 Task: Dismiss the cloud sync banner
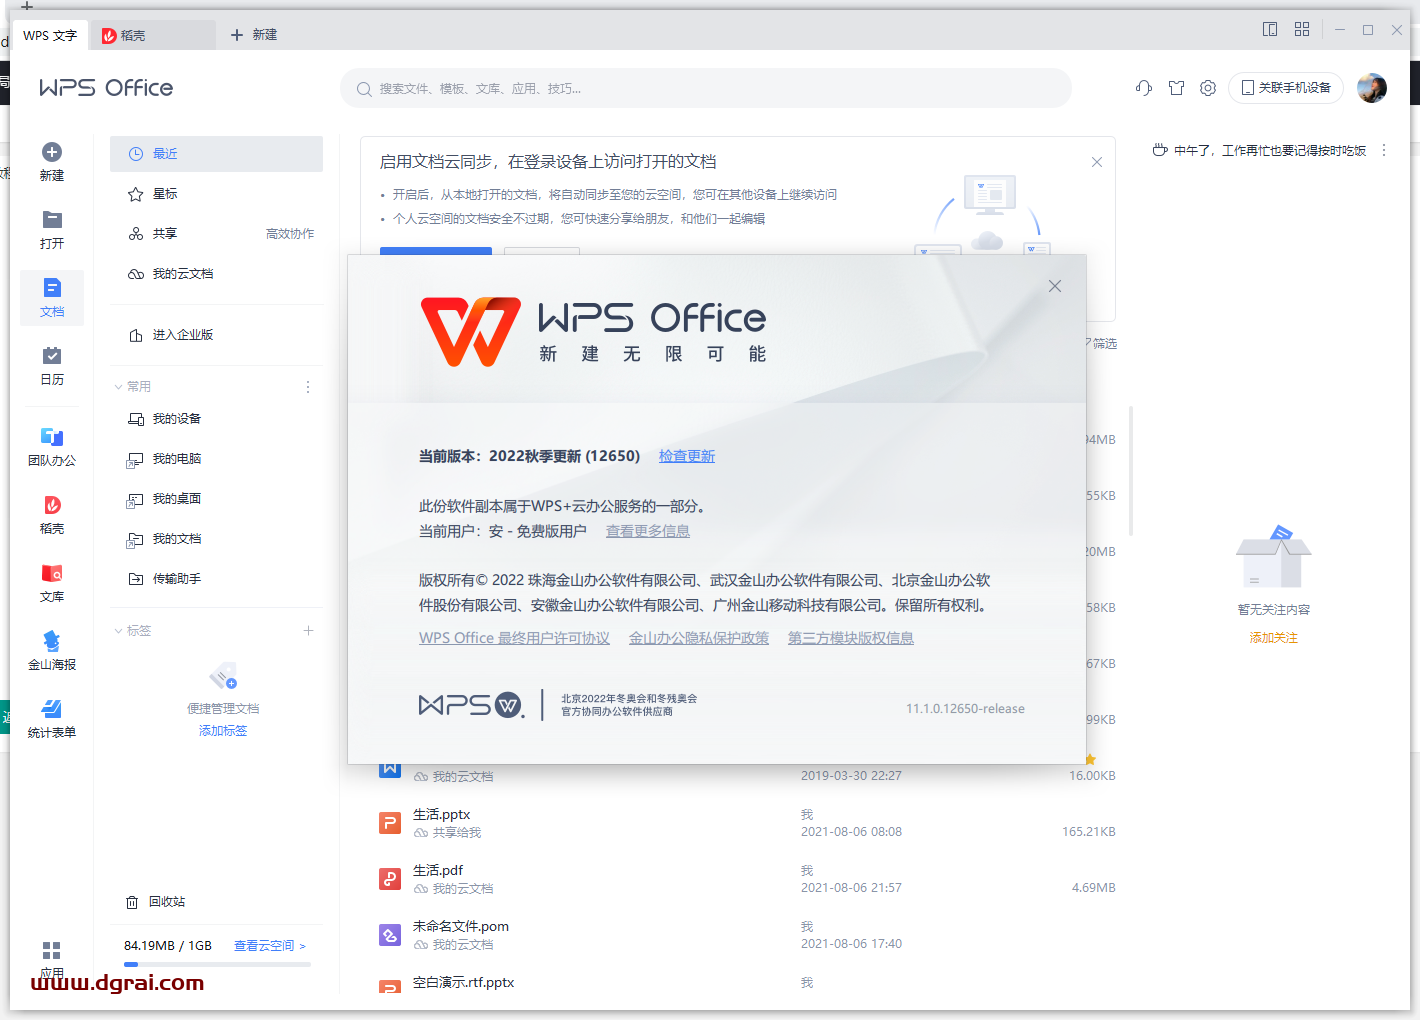1097,162
